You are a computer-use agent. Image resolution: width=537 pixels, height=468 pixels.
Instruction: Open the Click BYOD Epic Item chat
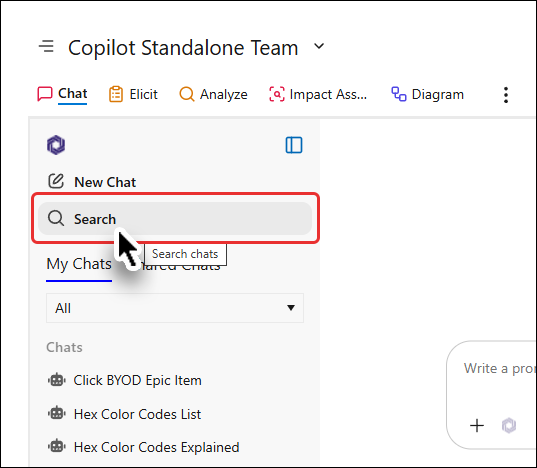125,380
